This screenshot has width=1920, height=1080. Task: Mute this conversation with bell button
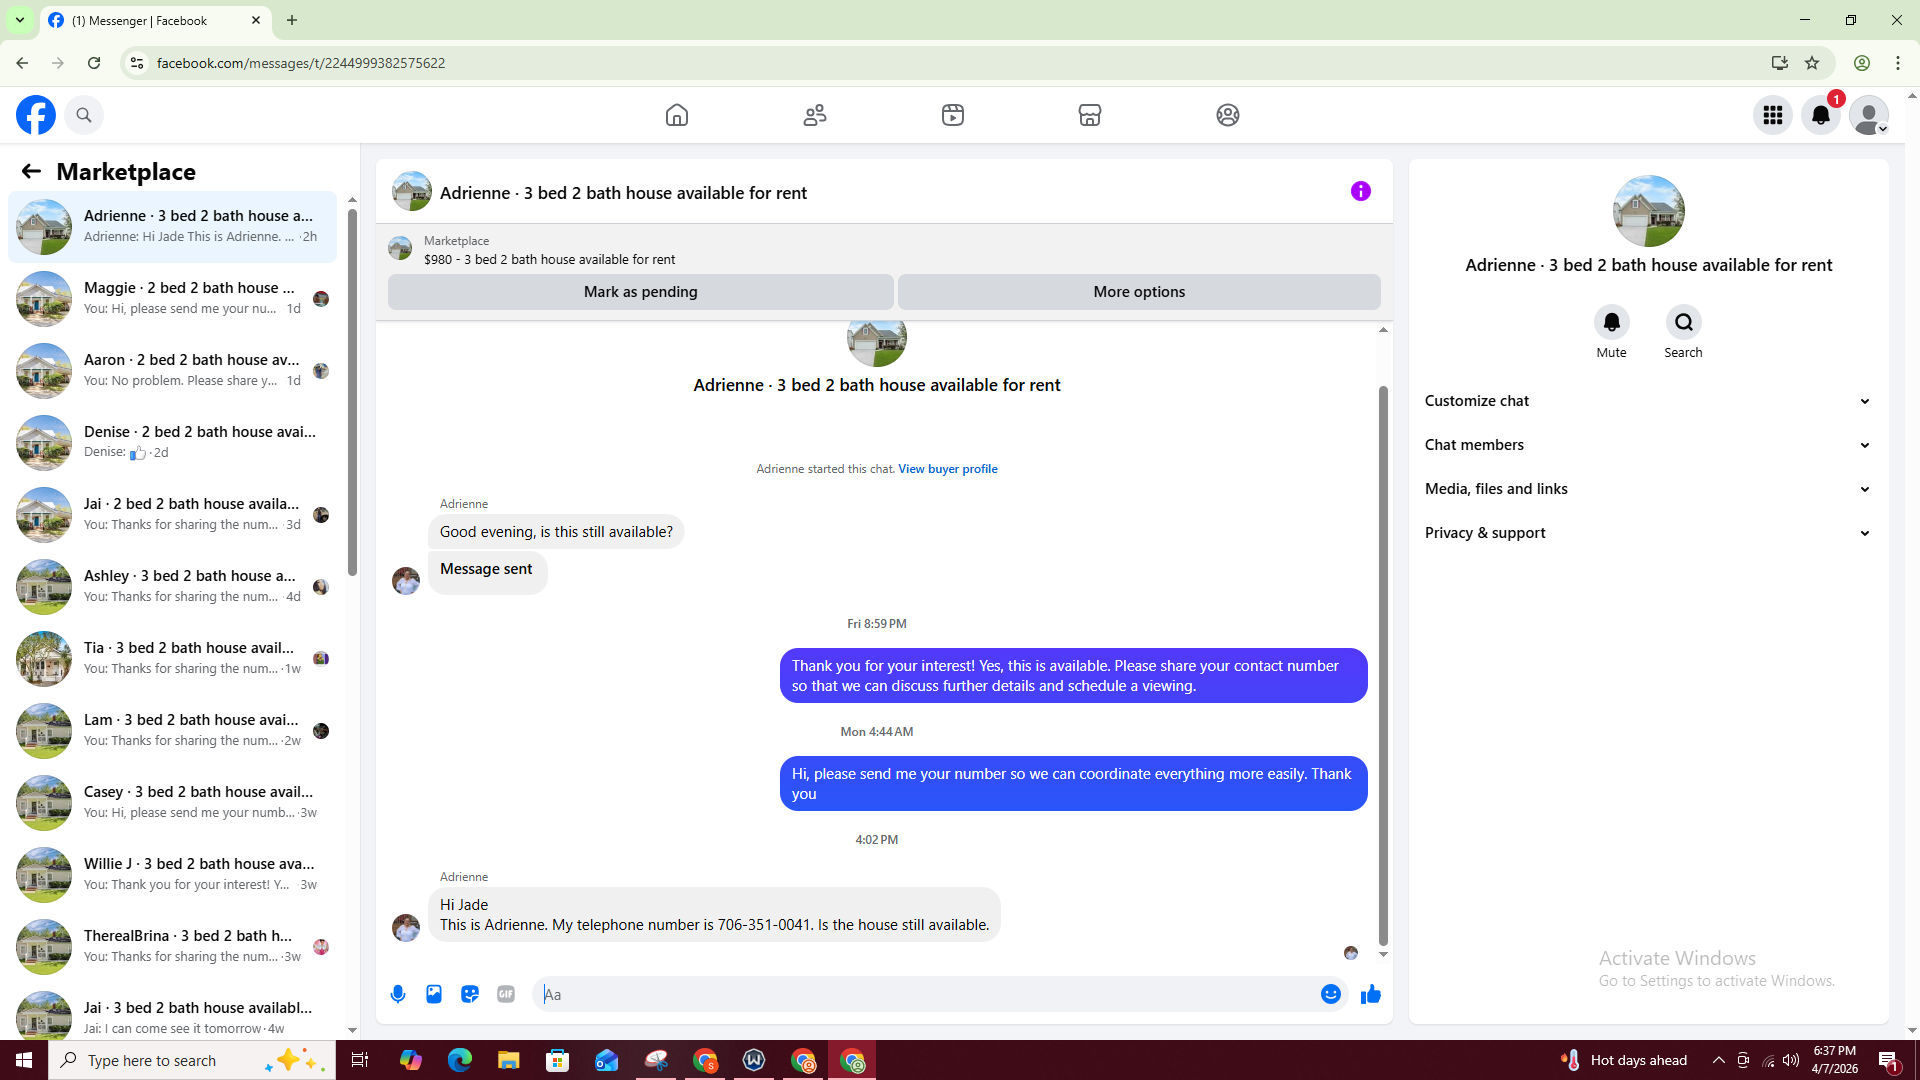tap(1611, 322)
